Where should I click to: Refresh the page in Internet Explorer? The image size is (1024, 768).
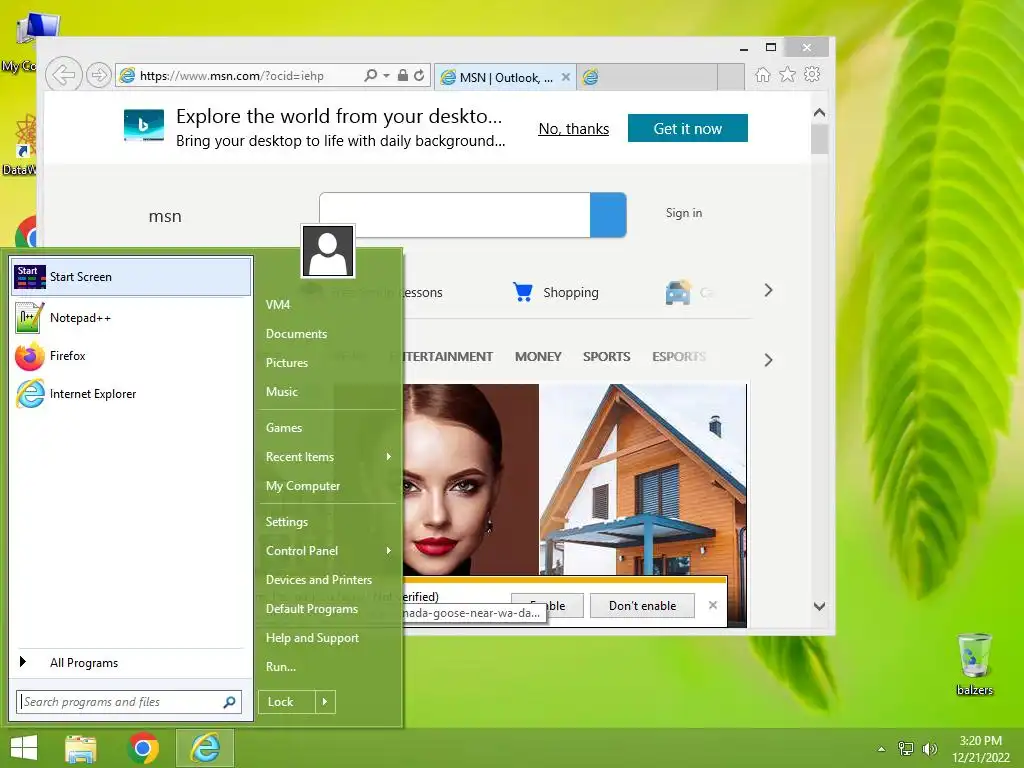tap(419, 76)
